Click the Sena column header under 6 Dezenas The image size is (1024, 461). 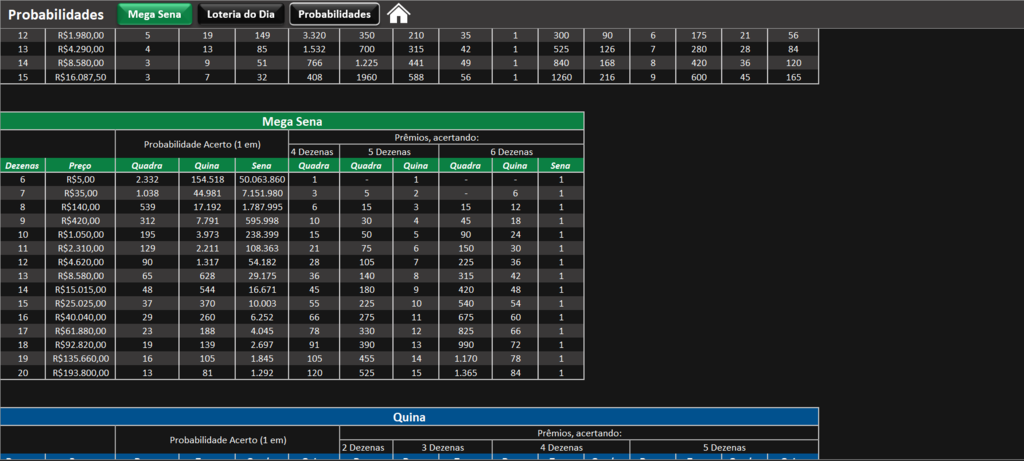click(561, 166)
